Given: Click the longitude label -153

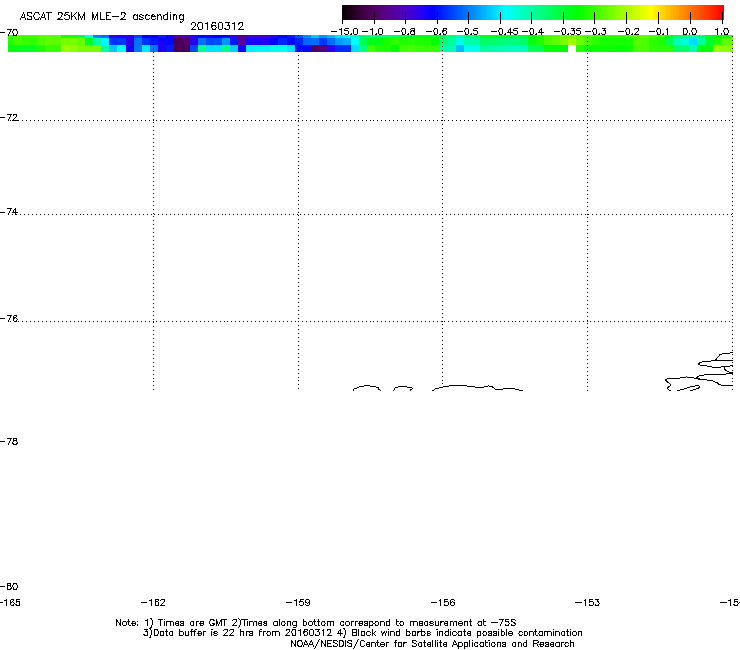Looking at the screenshot, I should tap(588, 603).
